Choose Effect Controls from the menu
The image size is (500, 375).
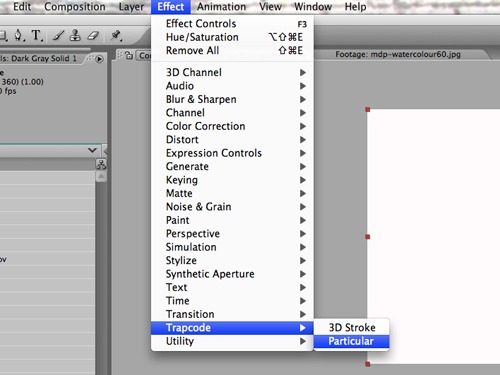click(232, 24)
